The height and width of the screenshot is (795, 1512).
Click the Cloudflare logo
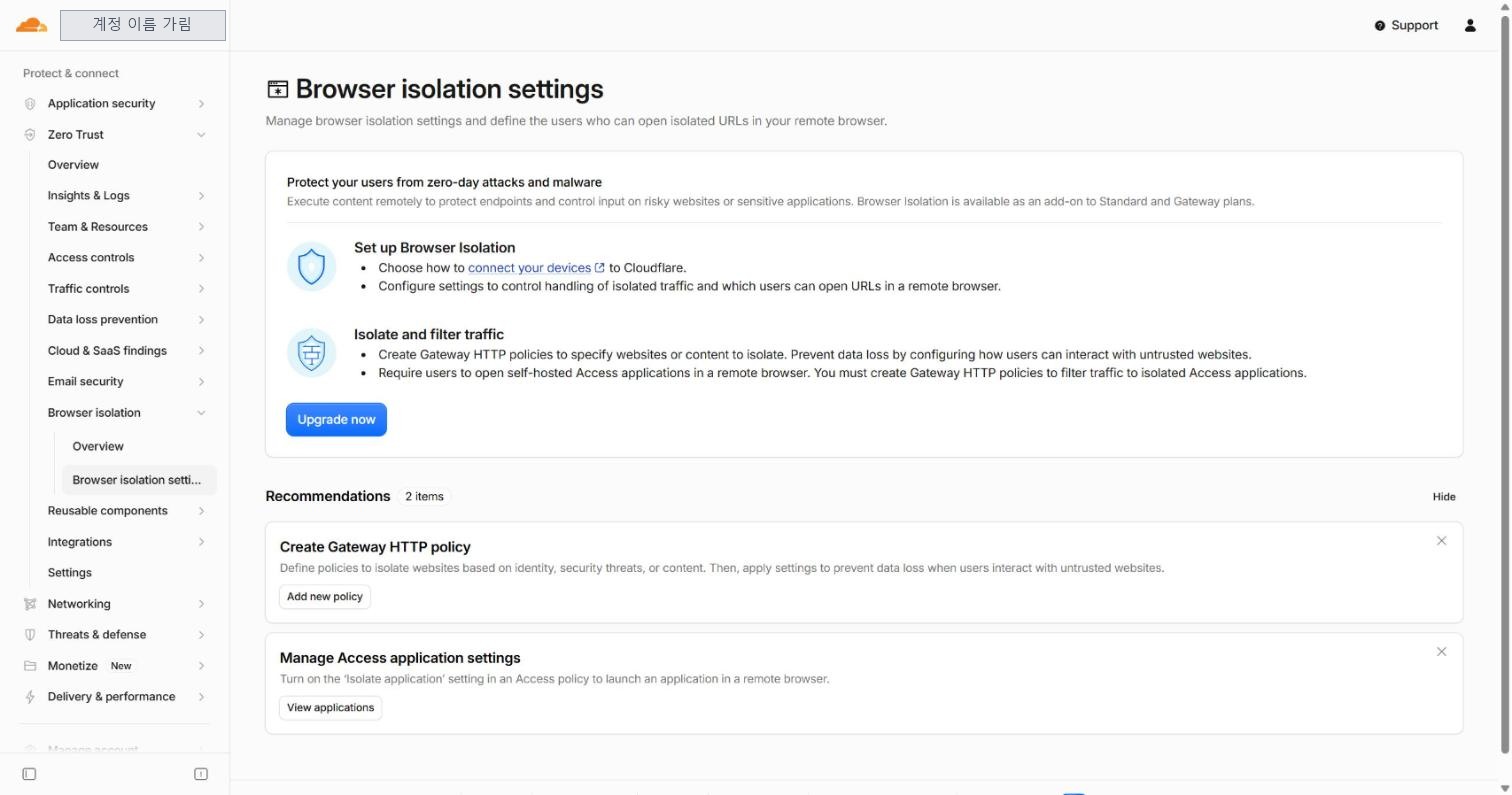[x=31, y=25]
